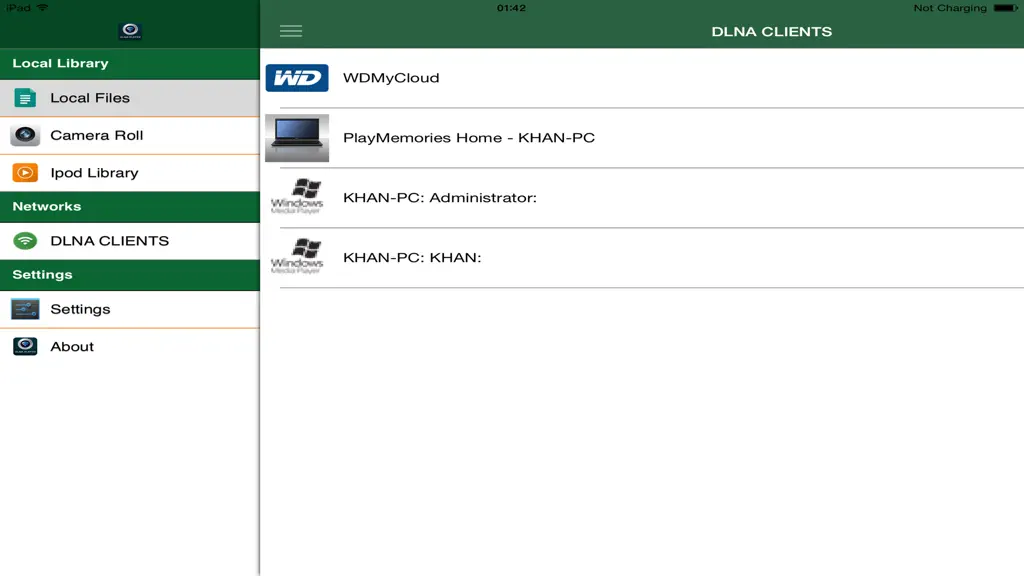This screenshot has width=1024, height=576.
Task: Select the orange Ipod Library play icon
Action: (x=25, y=172)
